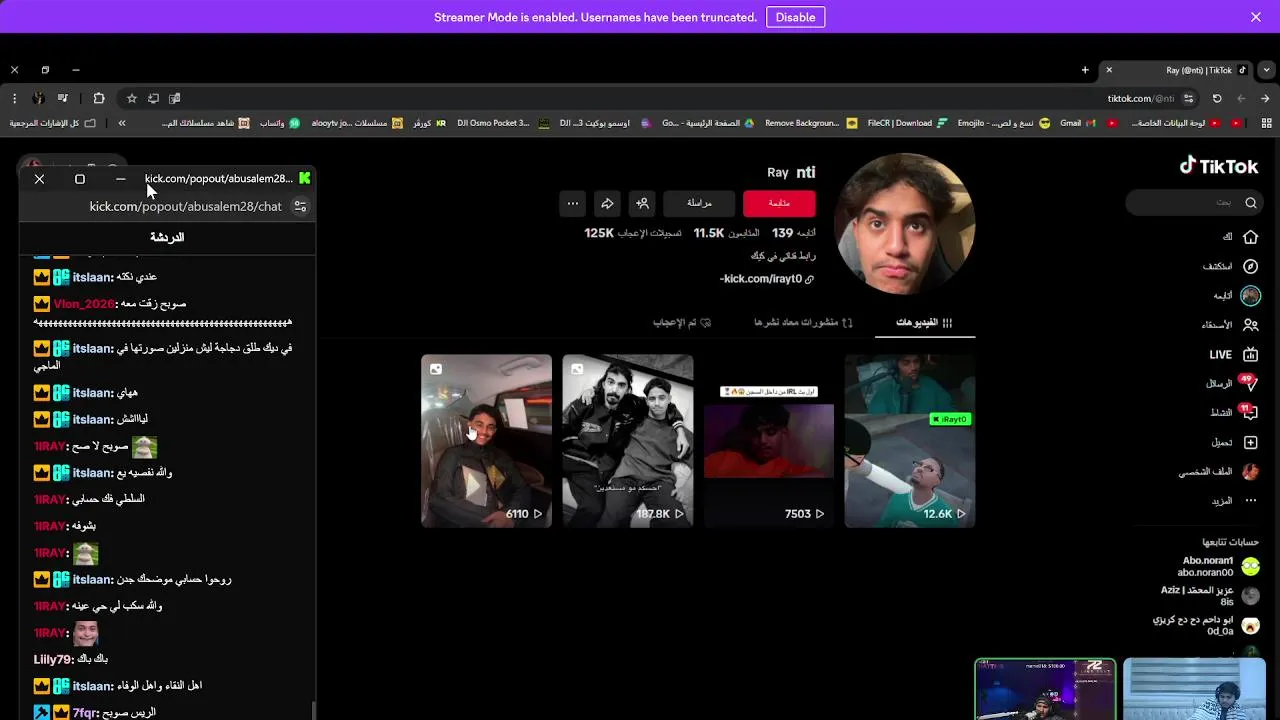Image resolution: width=1280 pixels, height=720 pixels.
Task: Open the new tab plus button
Action: click(x=1085, y=70)
